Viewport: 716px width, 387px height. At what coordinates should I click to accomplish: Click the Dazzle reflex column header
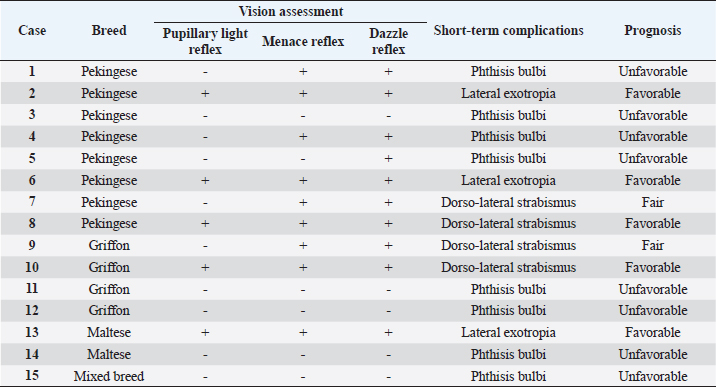pyautogui.click(x=388, y=41)
